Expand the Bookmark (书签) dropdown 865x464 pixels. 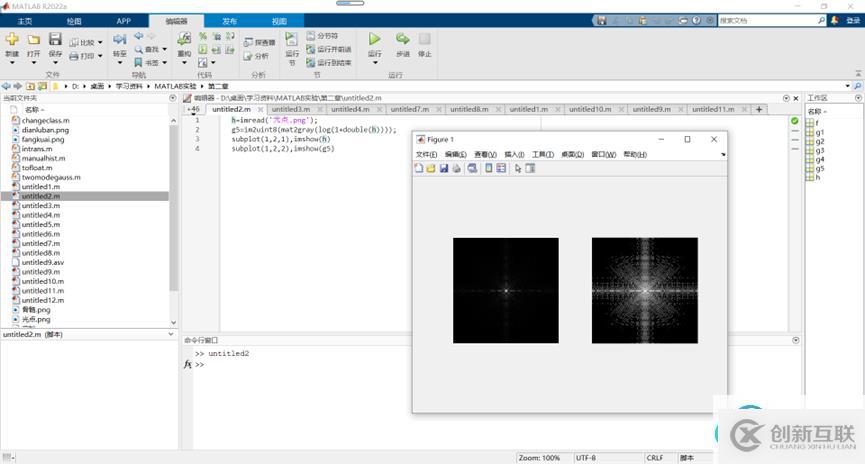point(165,62)
